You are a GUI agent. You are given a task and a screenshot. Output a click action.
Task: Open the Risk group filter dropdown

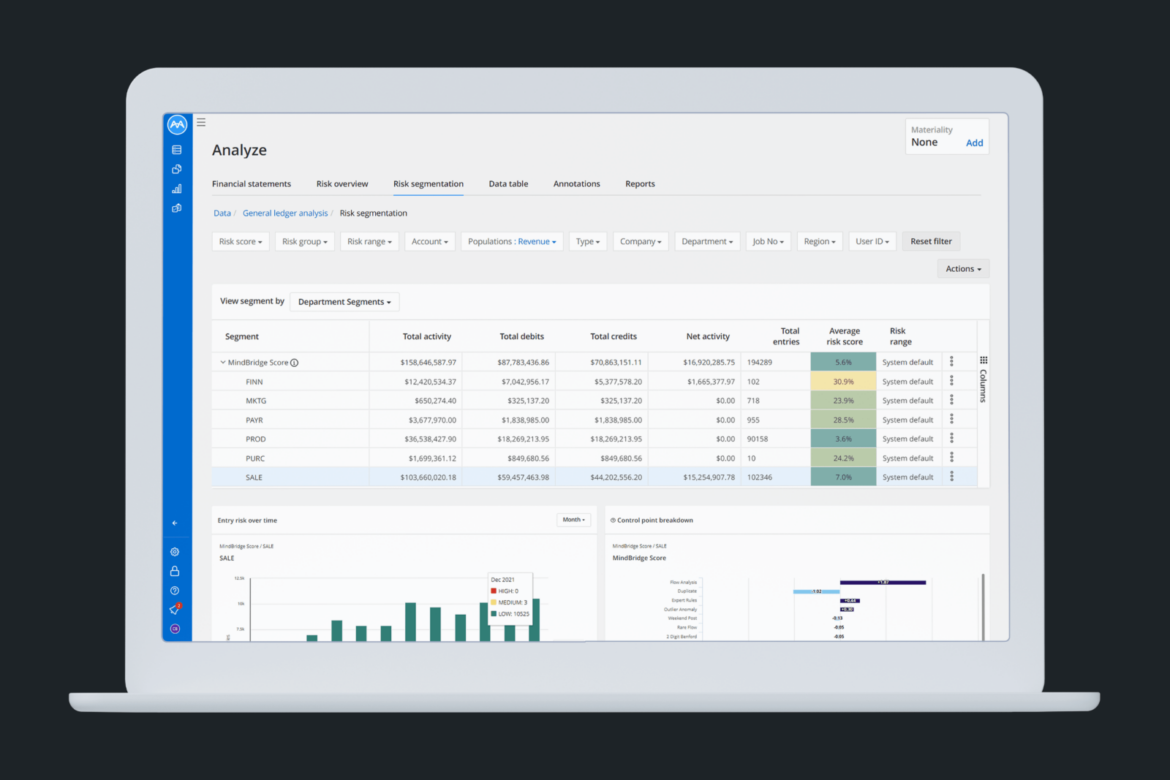(304, 241)
